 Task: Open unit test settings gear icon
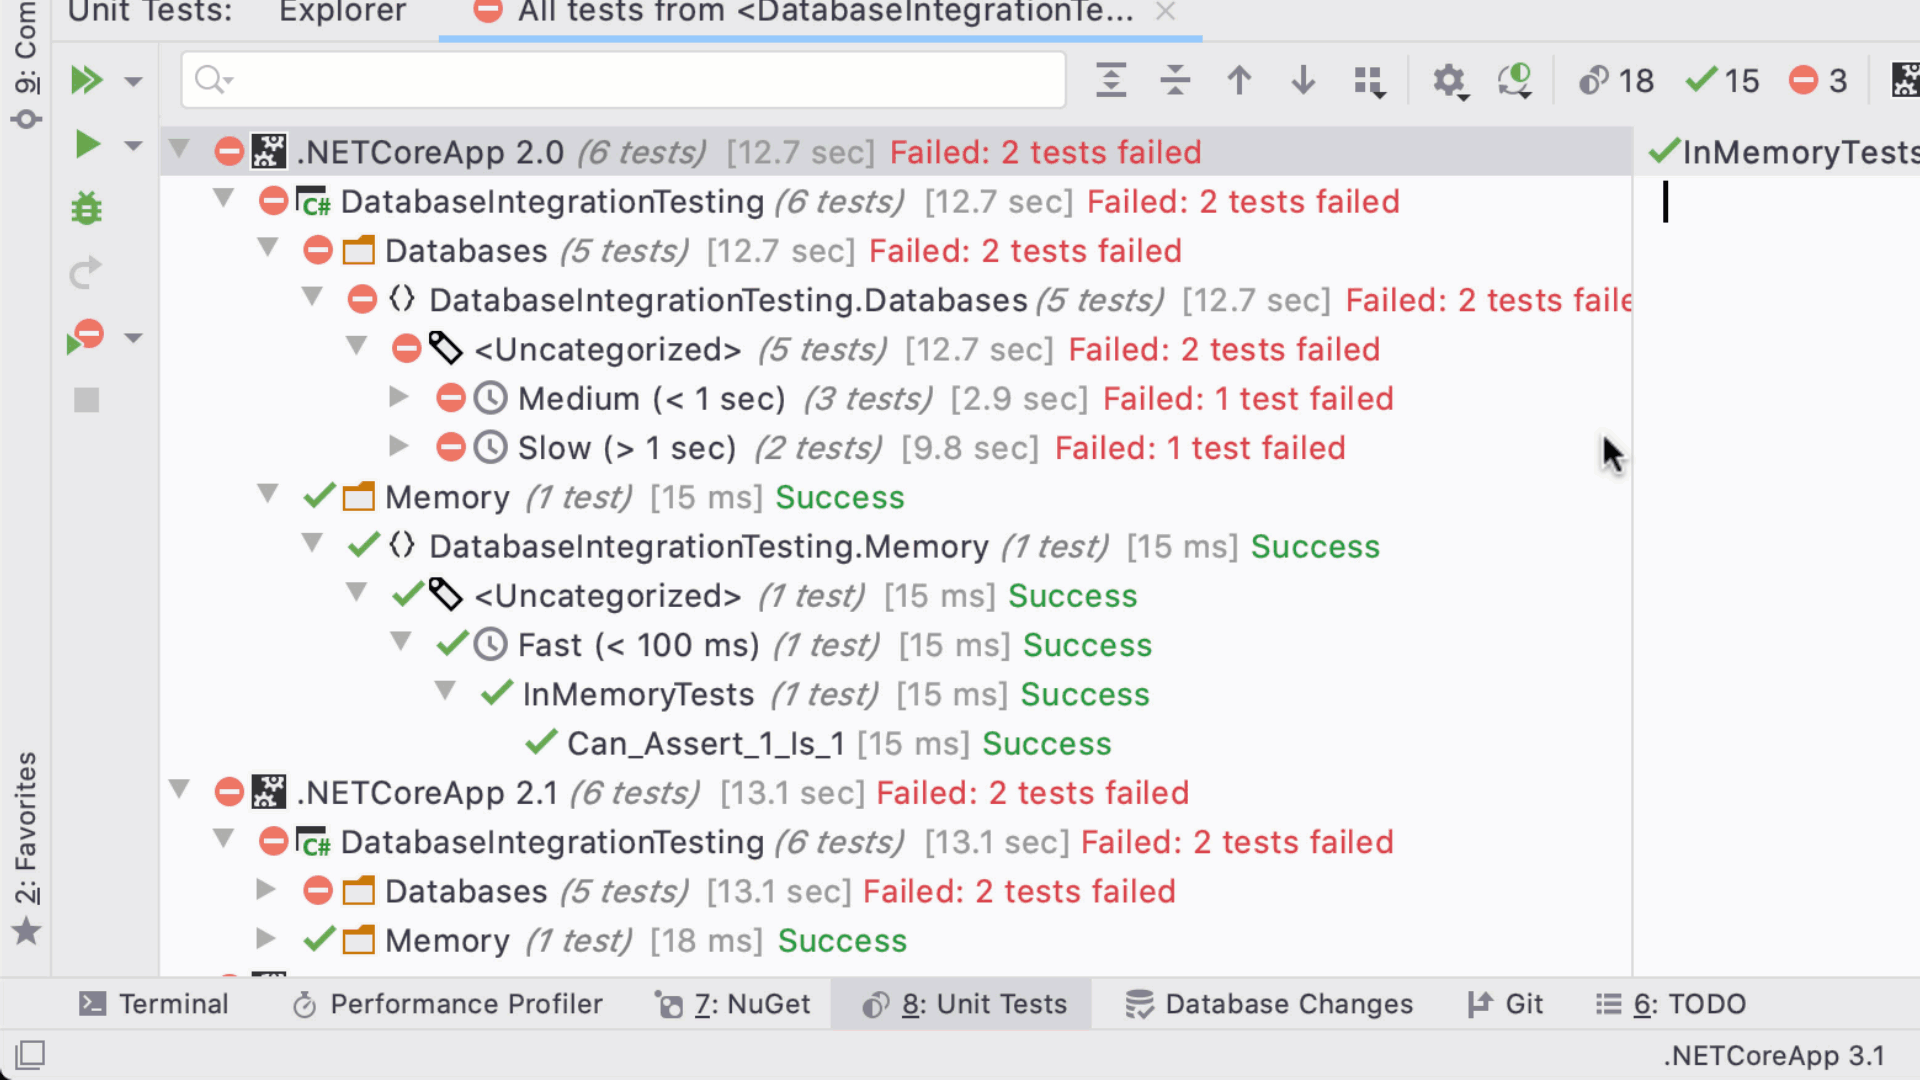click(x=1449, y=81)
